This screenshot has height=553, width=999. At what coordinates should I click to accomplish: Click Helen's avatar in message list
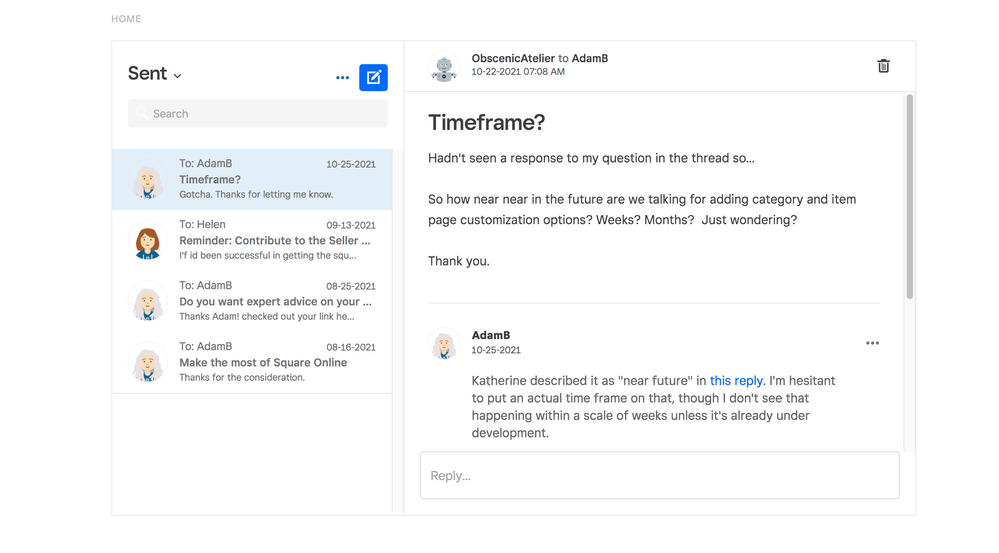coord(148,241)
